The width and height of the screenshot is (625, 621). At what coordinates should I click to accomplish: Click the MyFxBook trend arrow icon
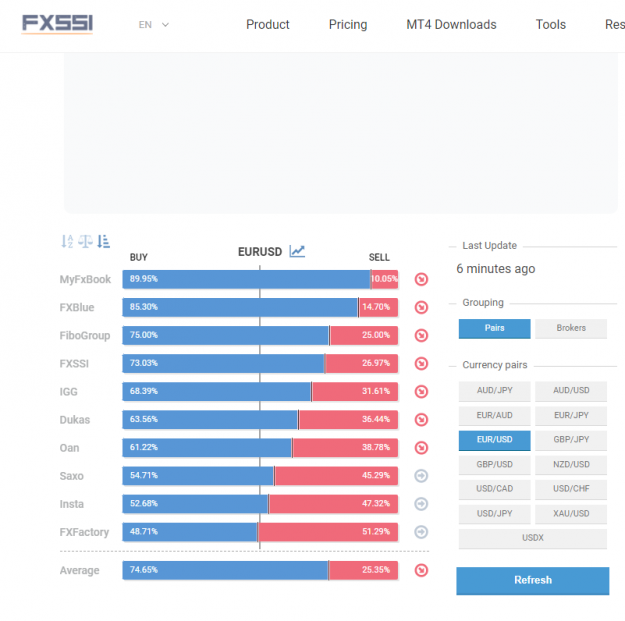pos(421,279)
